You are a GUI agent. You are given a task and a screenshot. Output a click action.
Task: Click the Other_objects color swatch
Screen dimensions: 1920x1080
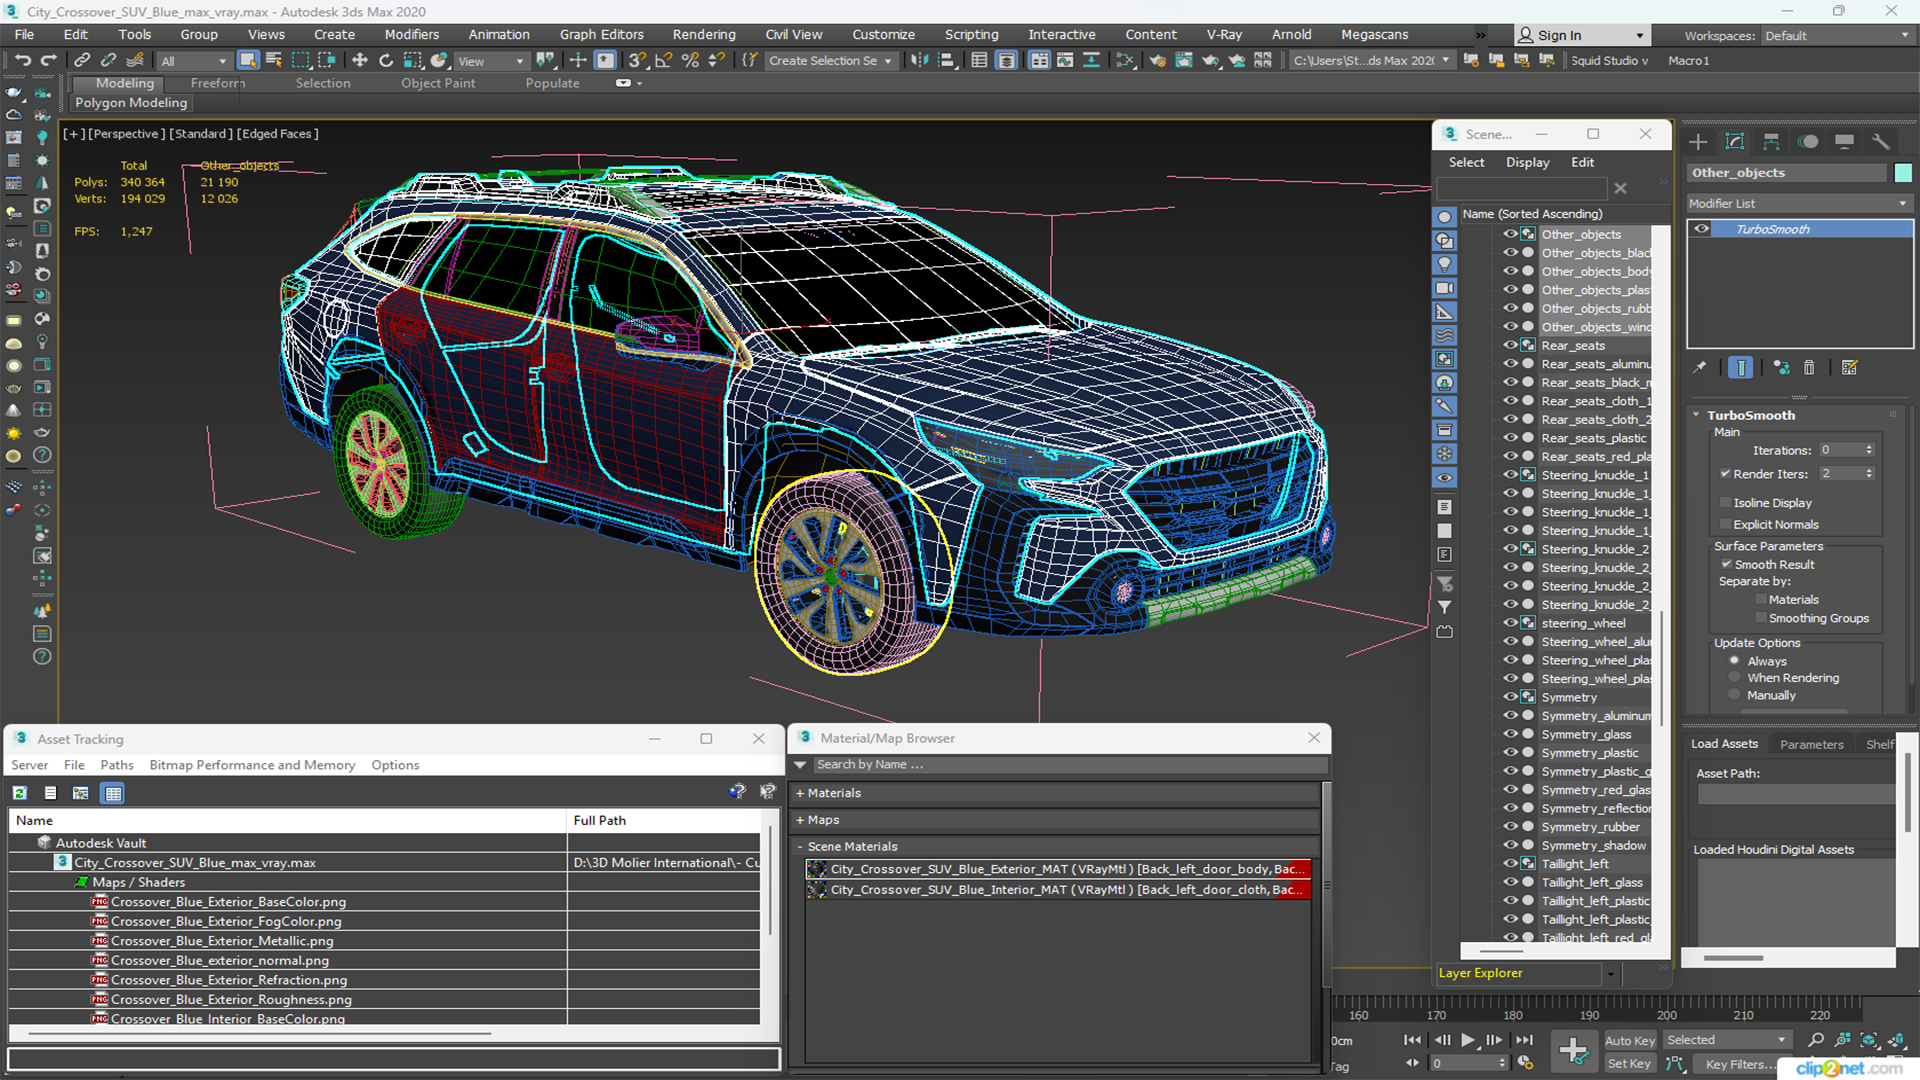click(x=1903, y=173)
